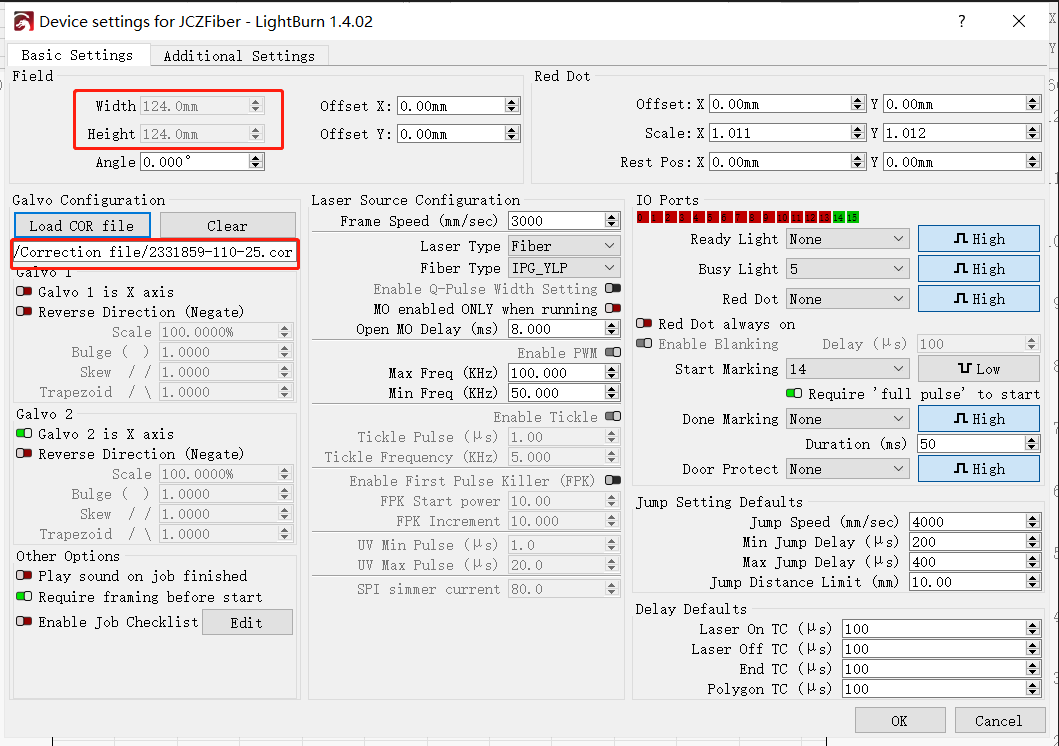Open the Fiber Type dropdown
Screen dimensions: 1059x746
tap(563, 268)
